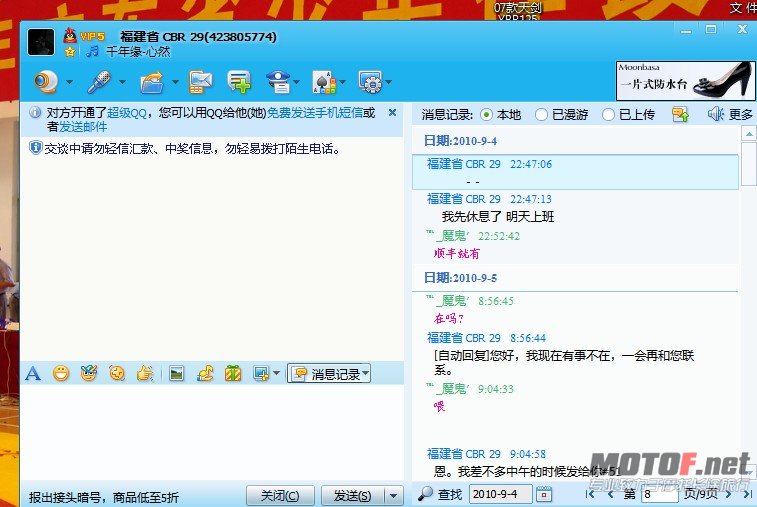Screen dimensions: 757x507
Task: Expand the video call dropdown arrow
Action: pos(70,82)
